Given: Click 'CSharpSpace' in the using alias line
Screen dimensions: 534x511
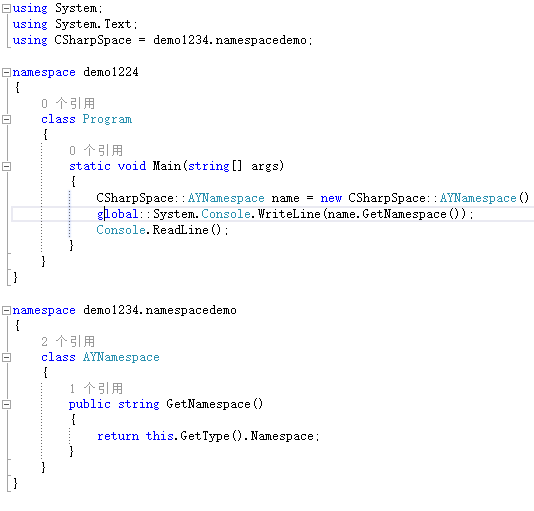Looking at the screenshot, I should pyautogui.click(x=93, y=40).
